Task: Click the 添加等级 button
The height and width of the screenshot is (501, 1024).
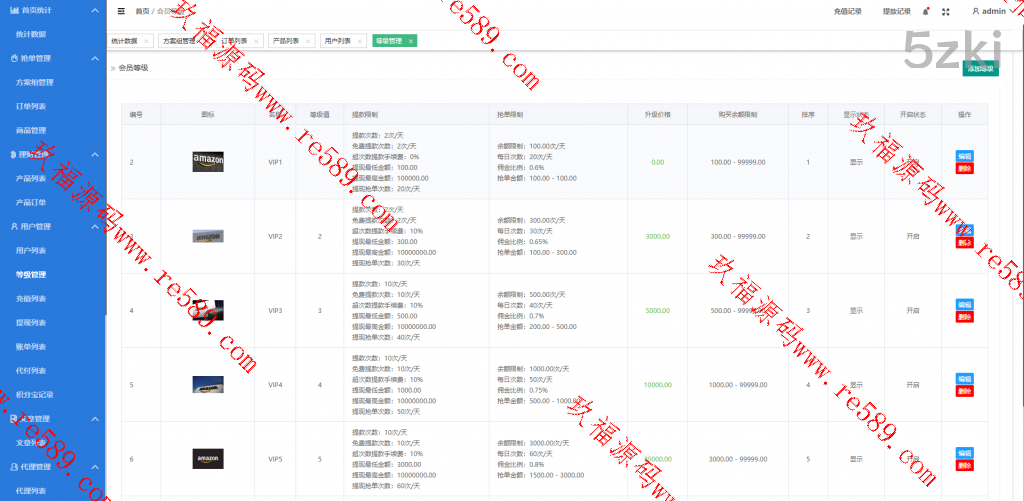Action: 979,69
